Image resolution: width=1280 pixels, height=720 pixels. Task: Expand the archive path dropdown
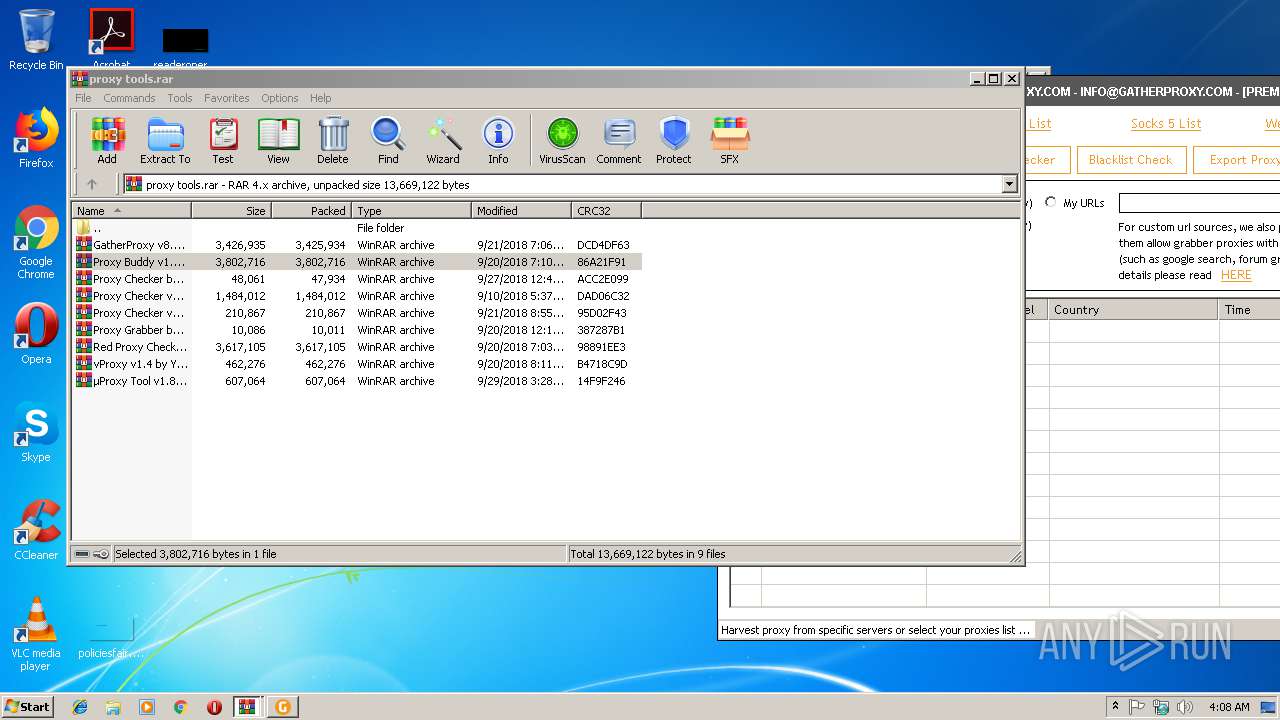1009,184
